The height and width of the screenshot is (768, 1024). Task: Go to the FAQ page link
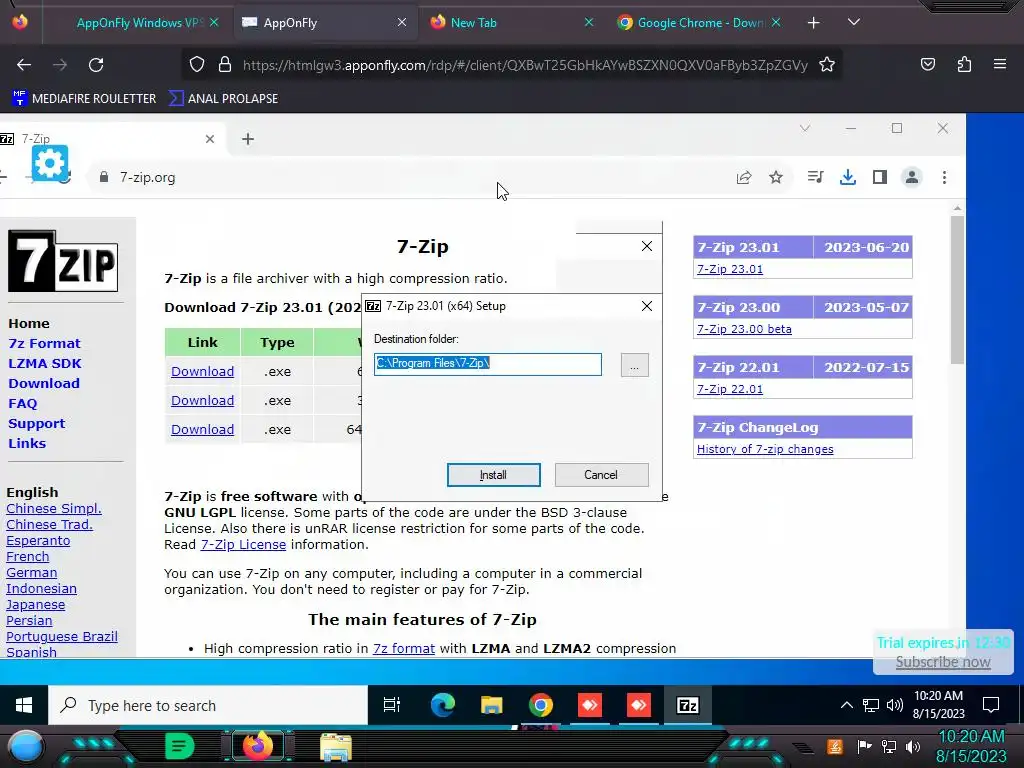(23, 404)
